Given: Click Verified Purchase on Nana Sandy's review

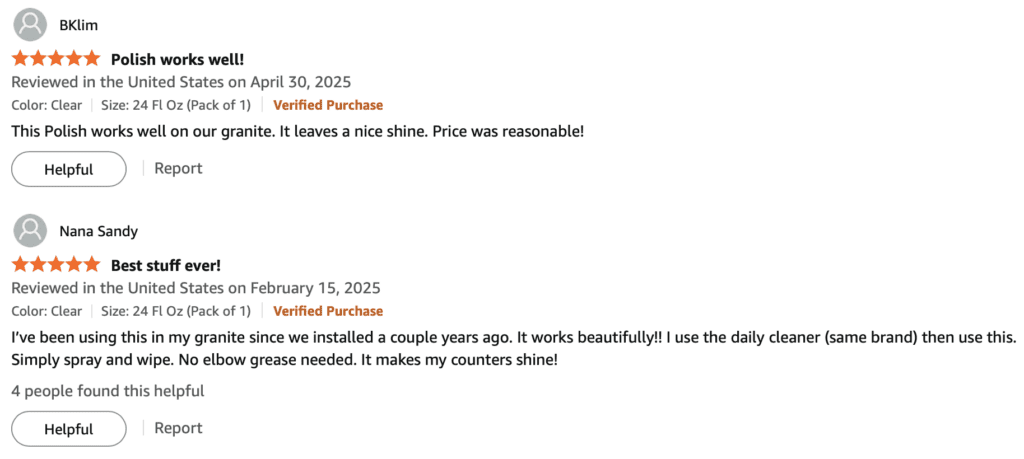Looking at the screenshot, I should (x=328, y=311).
